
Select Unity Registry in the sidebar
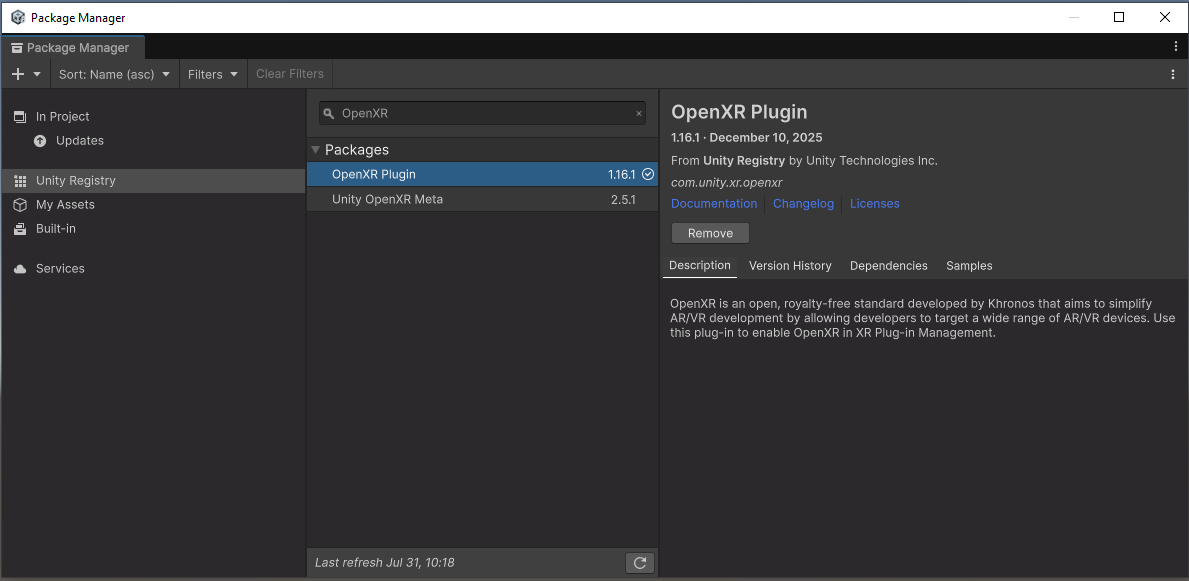point(152,181)
